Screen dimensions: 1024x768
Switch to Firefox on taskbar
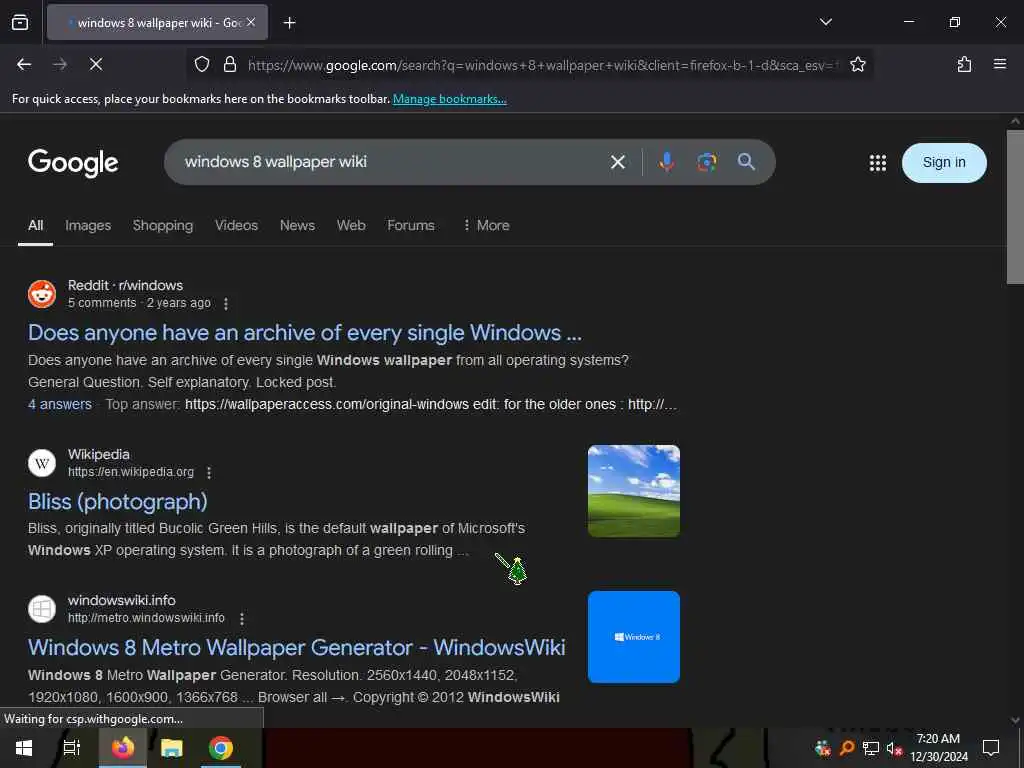123,748
